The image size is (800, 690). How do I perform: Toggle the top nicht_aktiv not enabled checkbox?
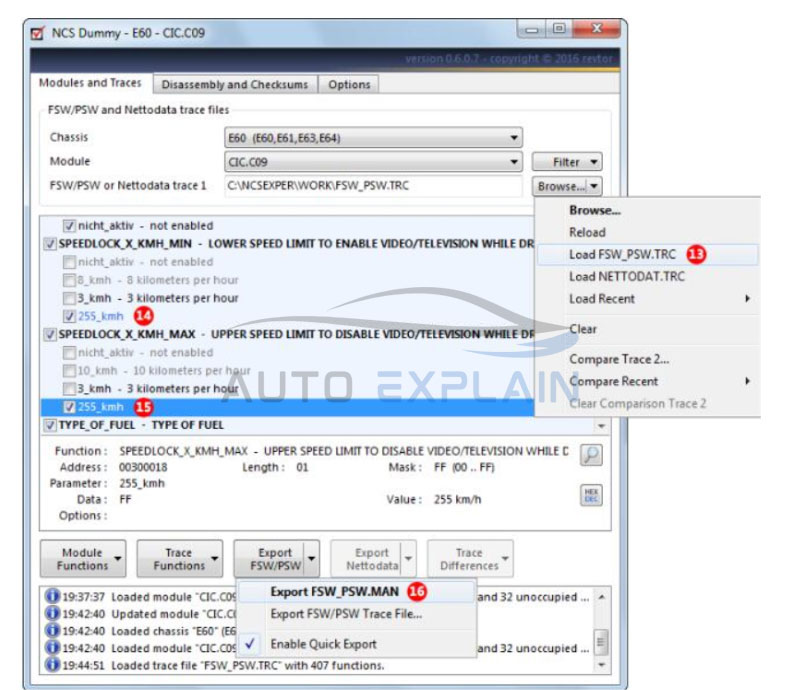[x=69, y=226]
